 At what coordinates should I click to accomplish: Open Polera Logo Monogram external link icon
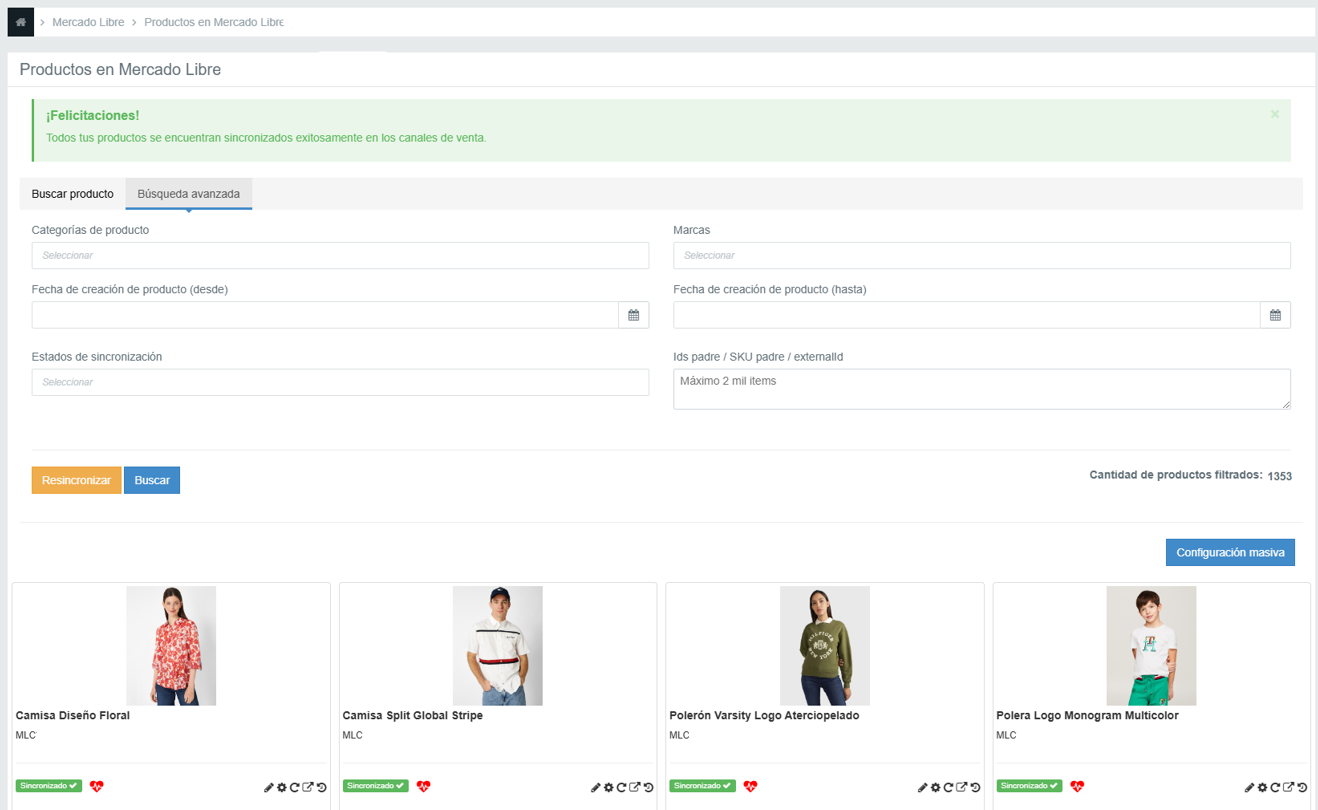coord(1289,788)
